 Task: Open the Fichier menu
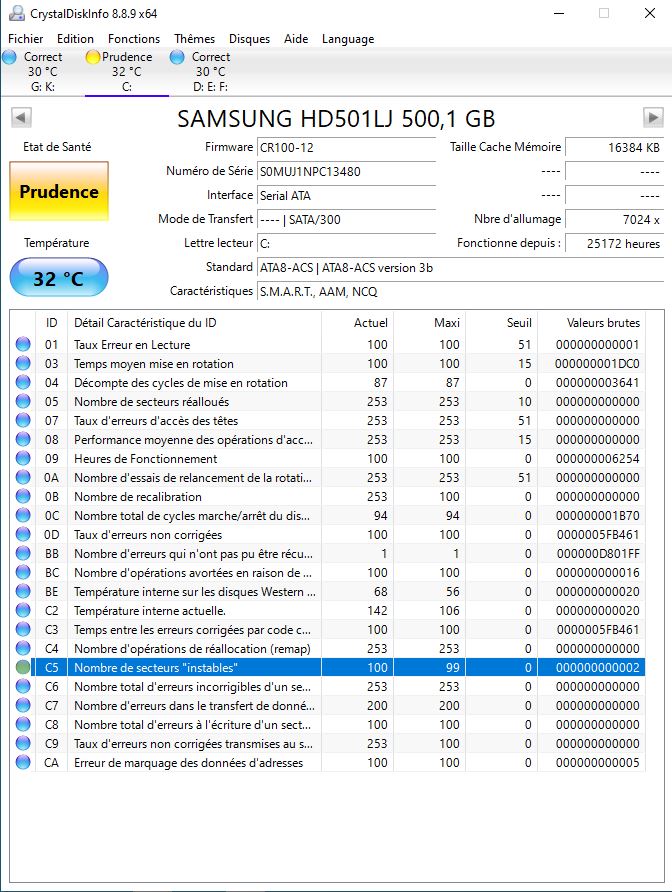pos(26,39)
